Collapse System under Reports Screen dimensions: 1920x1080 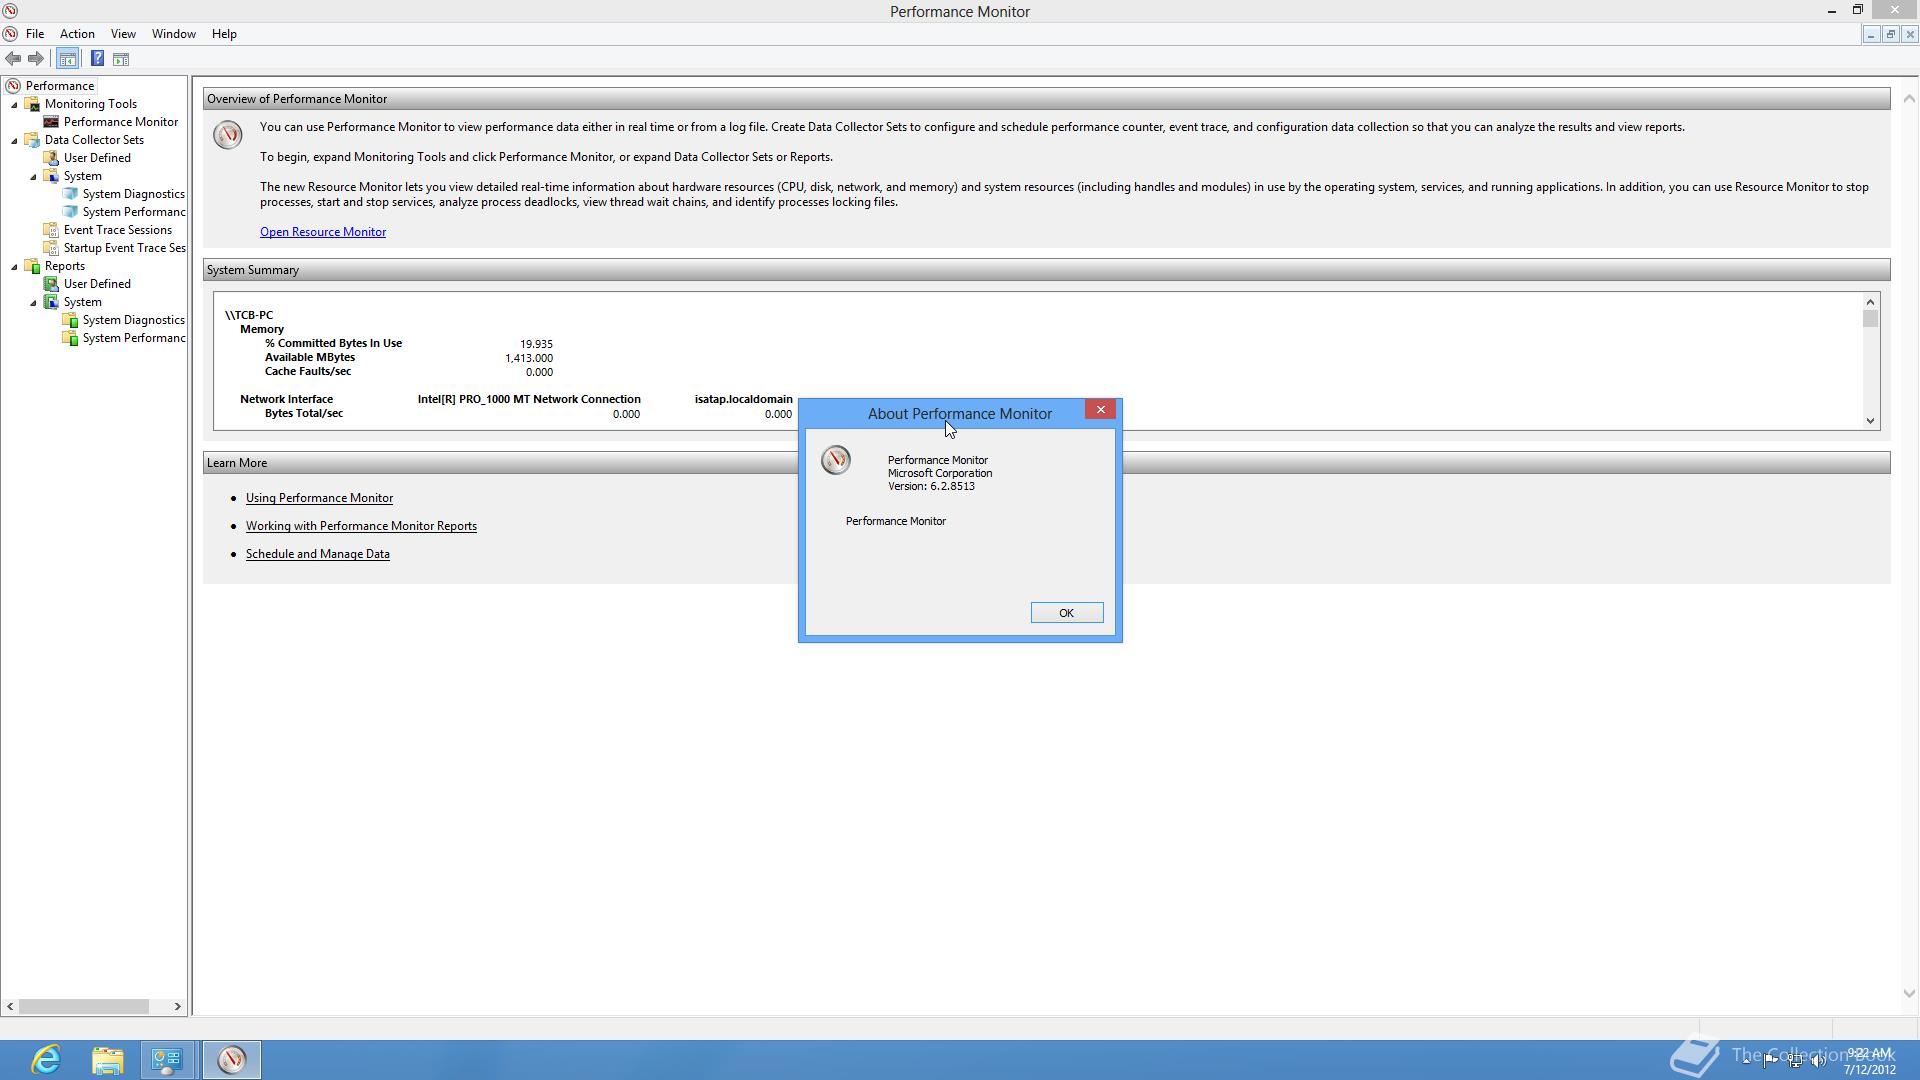pos(33,302)
